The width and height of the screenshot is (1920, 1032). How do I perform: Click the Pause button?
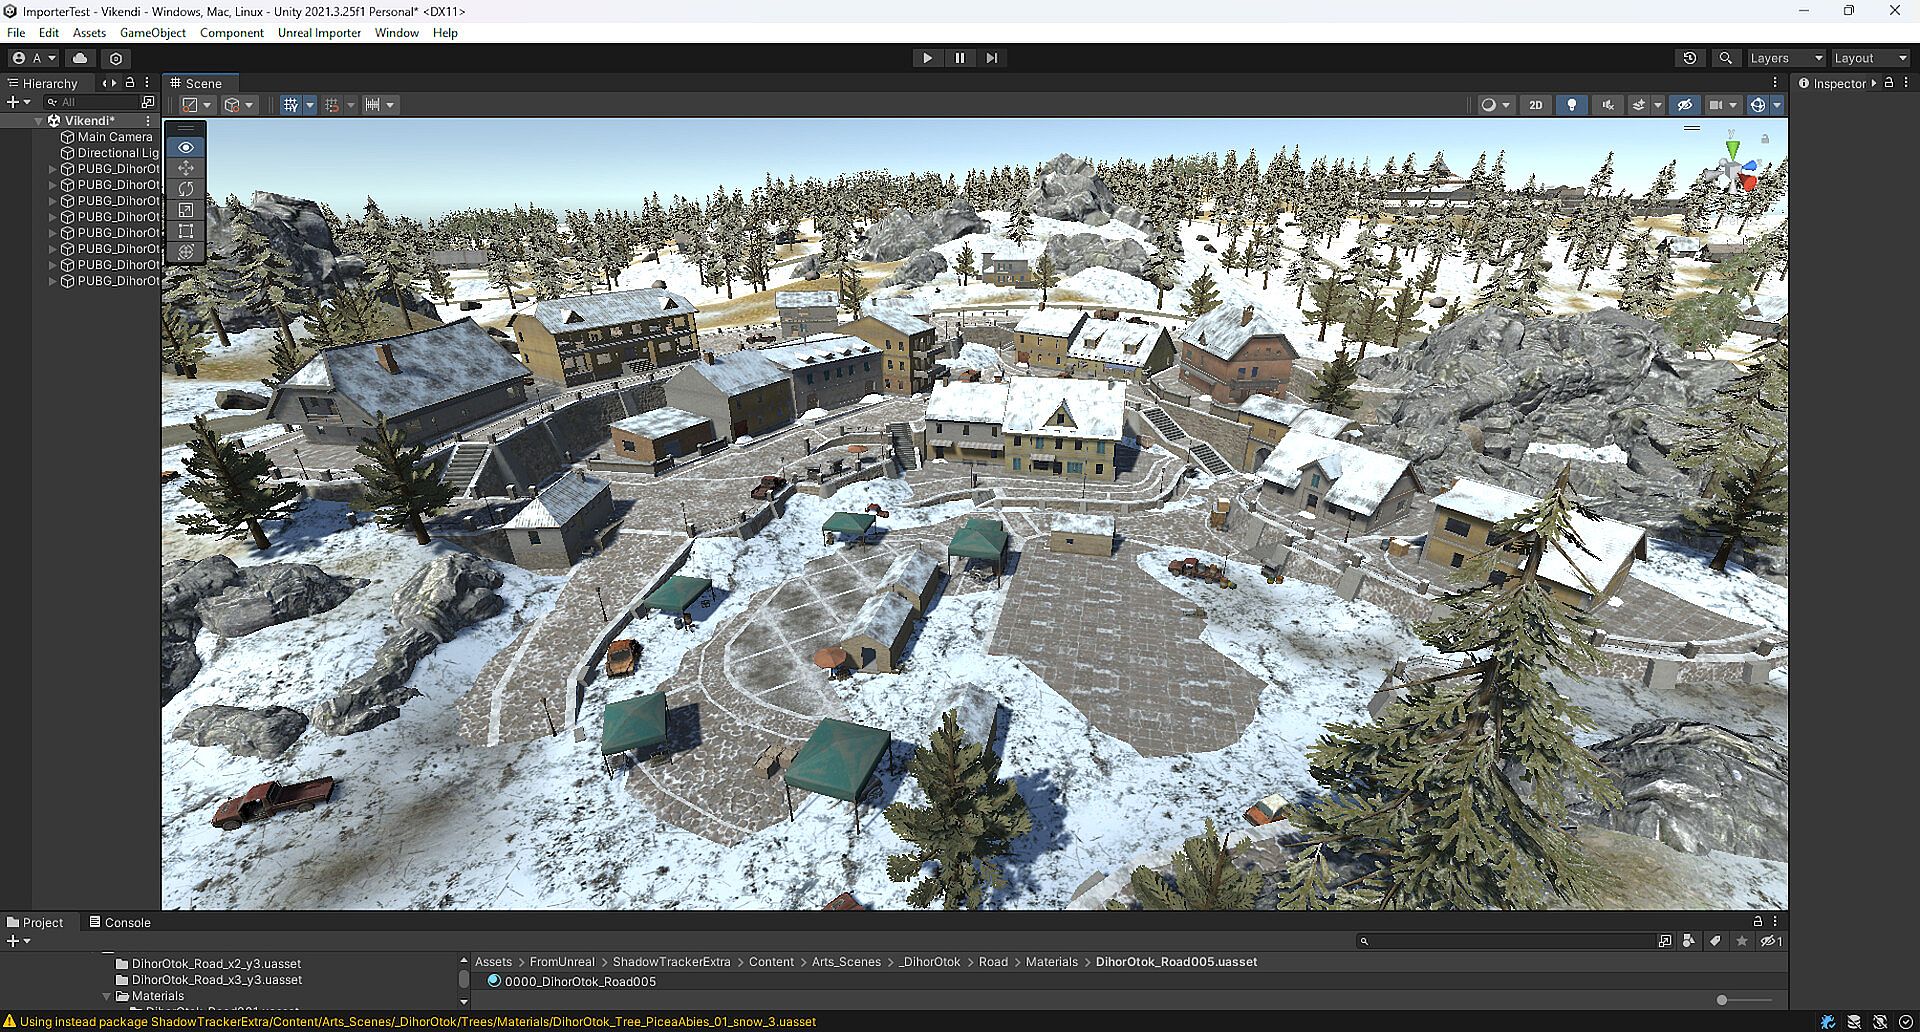coord(959,58)
